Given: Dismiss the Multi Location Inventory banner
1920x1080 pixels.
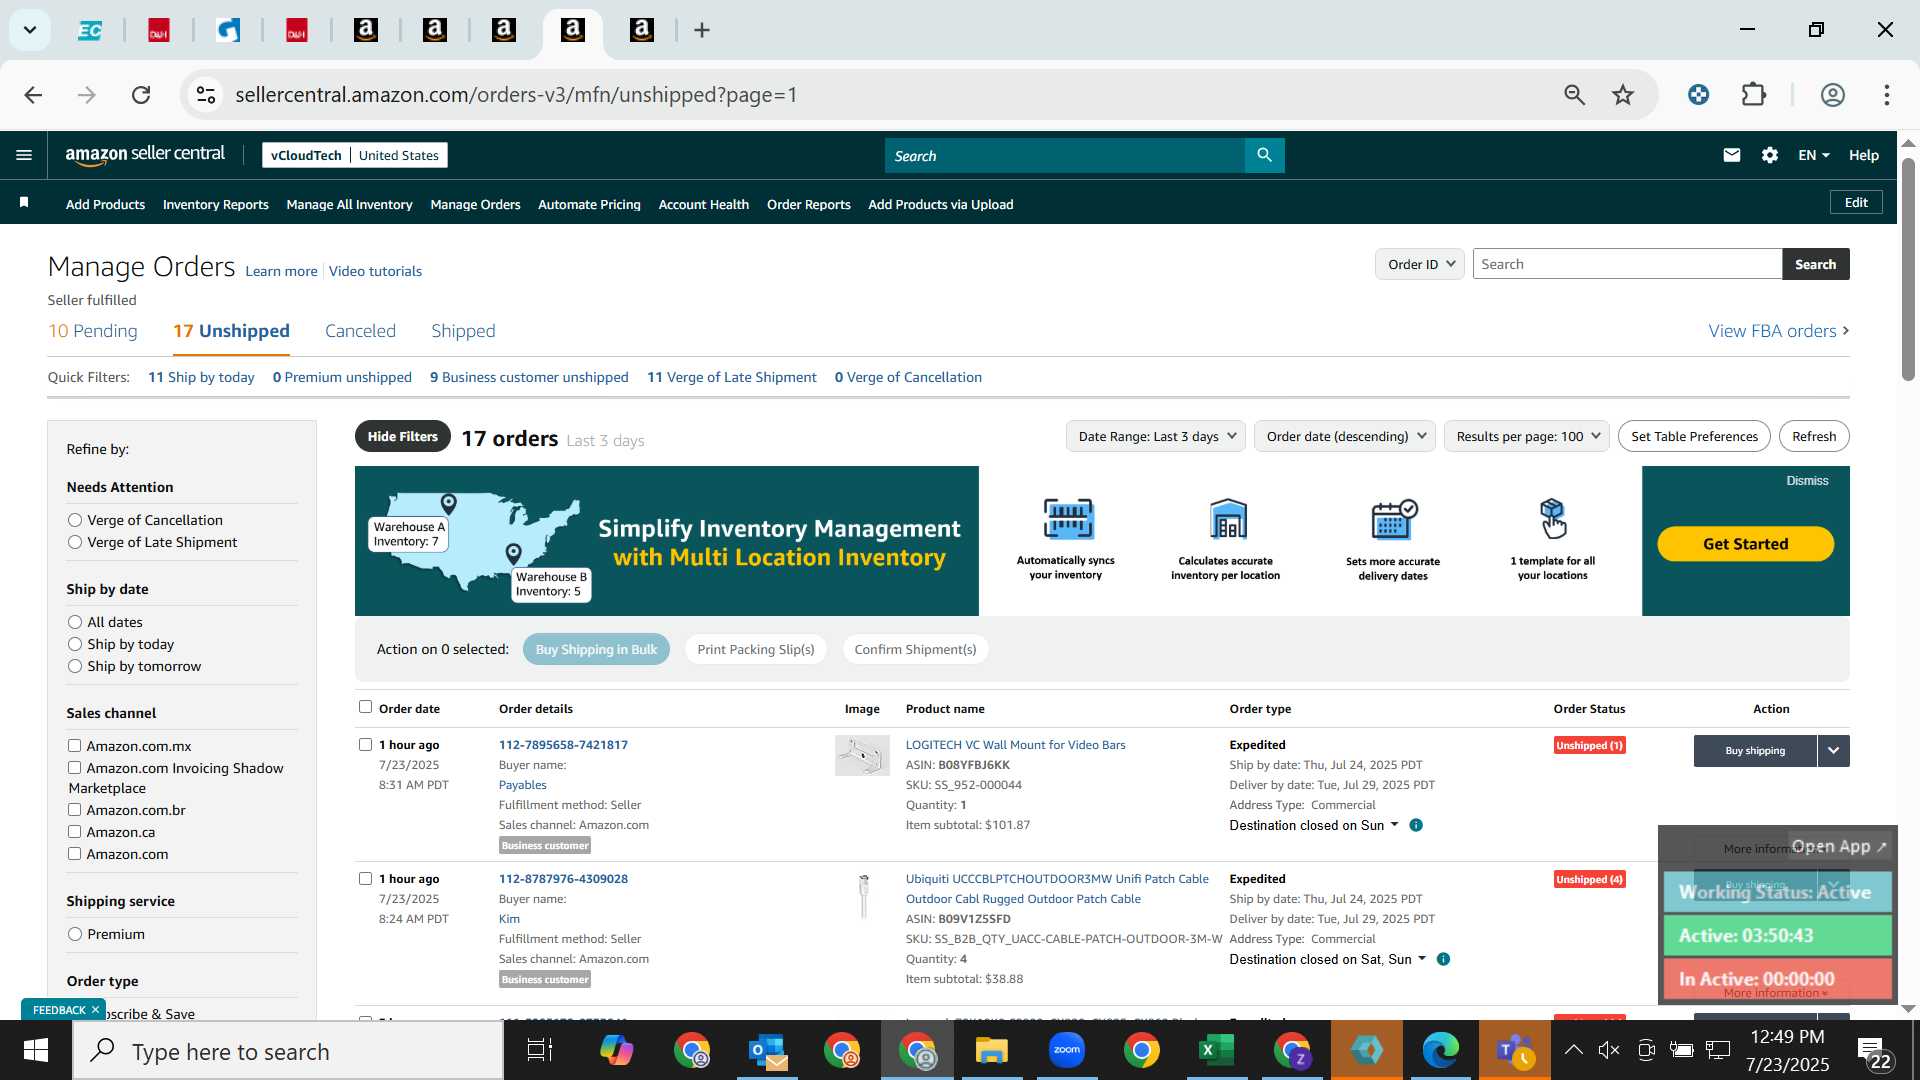Looking at the screenshot, I should point(1807,481).
